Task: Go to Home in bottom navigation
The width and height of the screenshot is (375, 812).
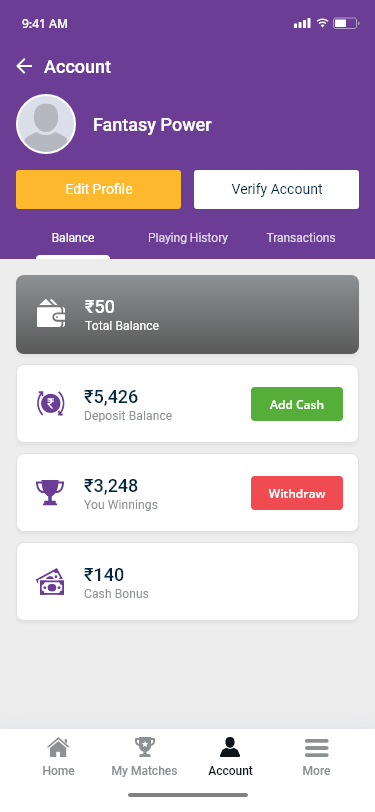Action: [x=58, y=757]
